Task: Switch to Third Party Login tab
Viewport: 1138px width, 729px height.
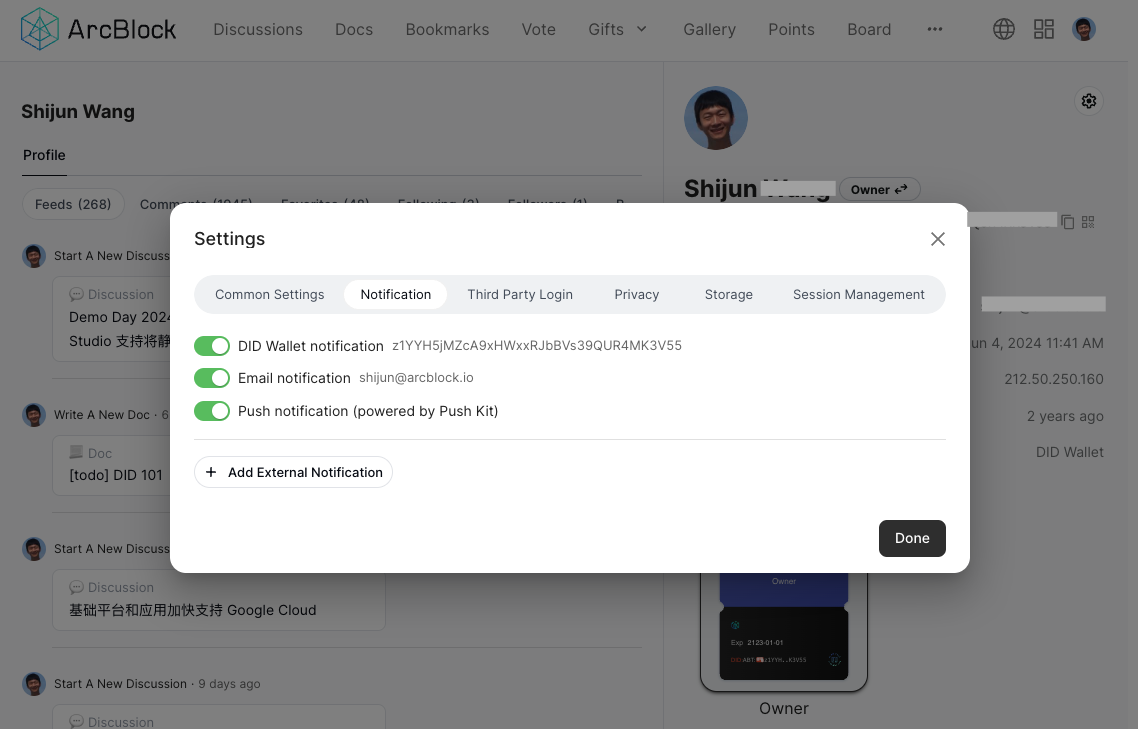Action: (520, 294)
